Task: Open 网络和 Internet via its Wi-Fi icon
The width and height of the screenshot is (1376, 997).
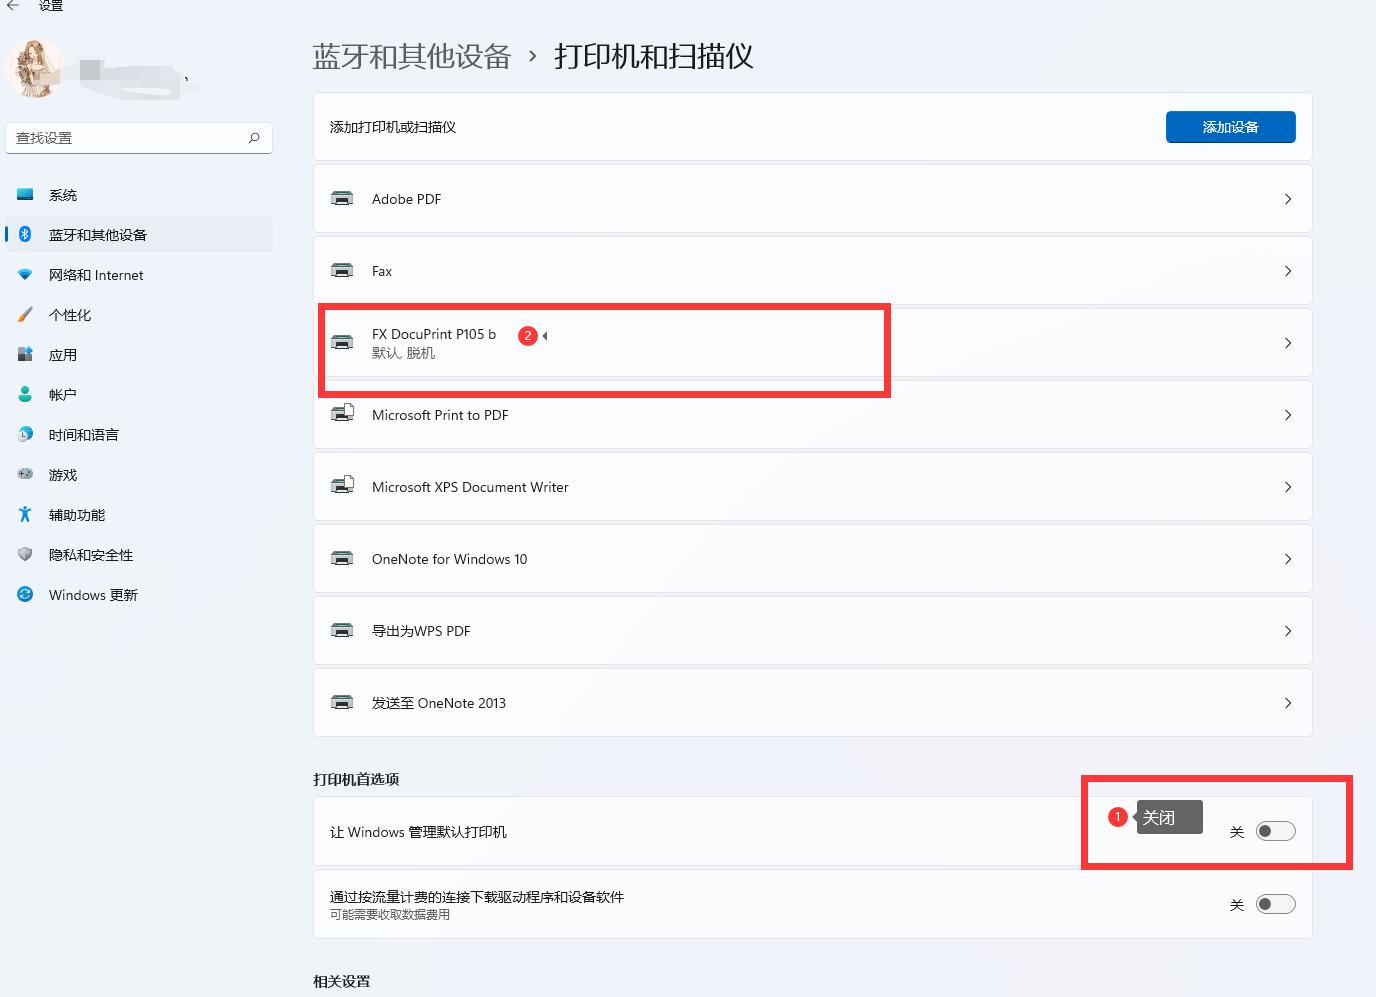Action: 25,274
